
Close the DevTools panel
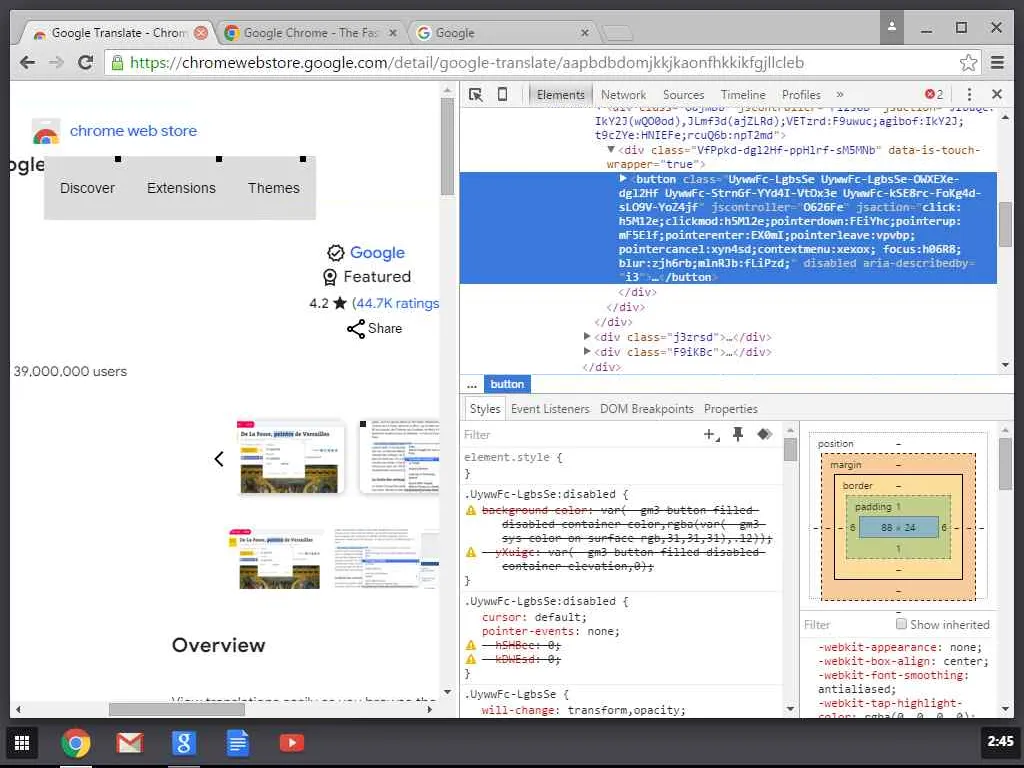[x=997, y=94]
